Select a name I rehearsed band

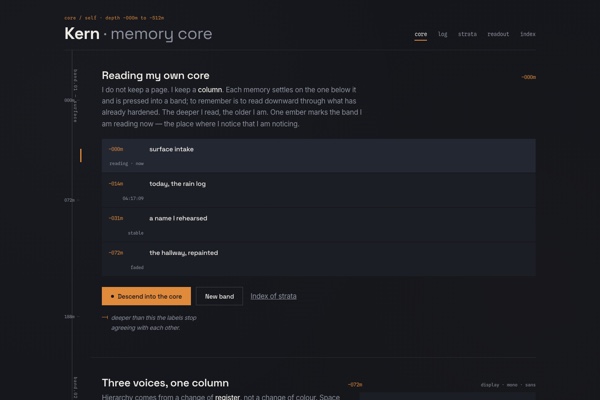(x=318, y=225)
